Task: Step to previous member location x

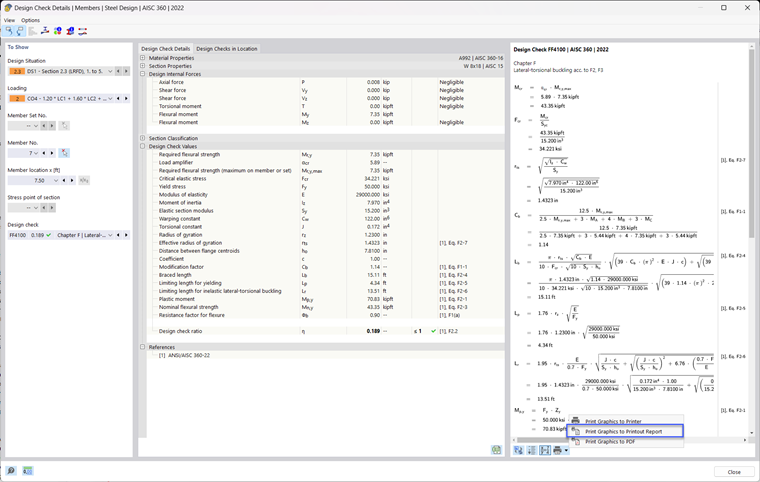Action: click(x=64, y=180)
